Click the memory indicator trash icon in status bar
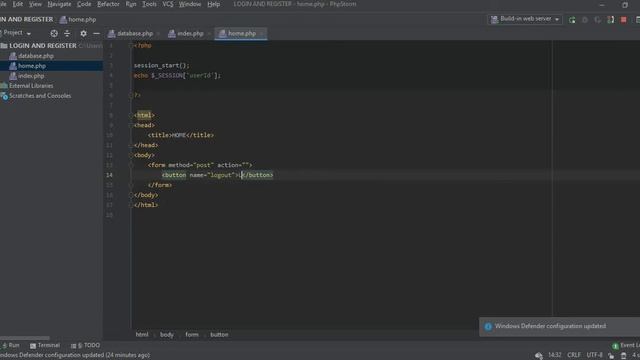Screen dimensions: 640x360 tap(624, 356)
